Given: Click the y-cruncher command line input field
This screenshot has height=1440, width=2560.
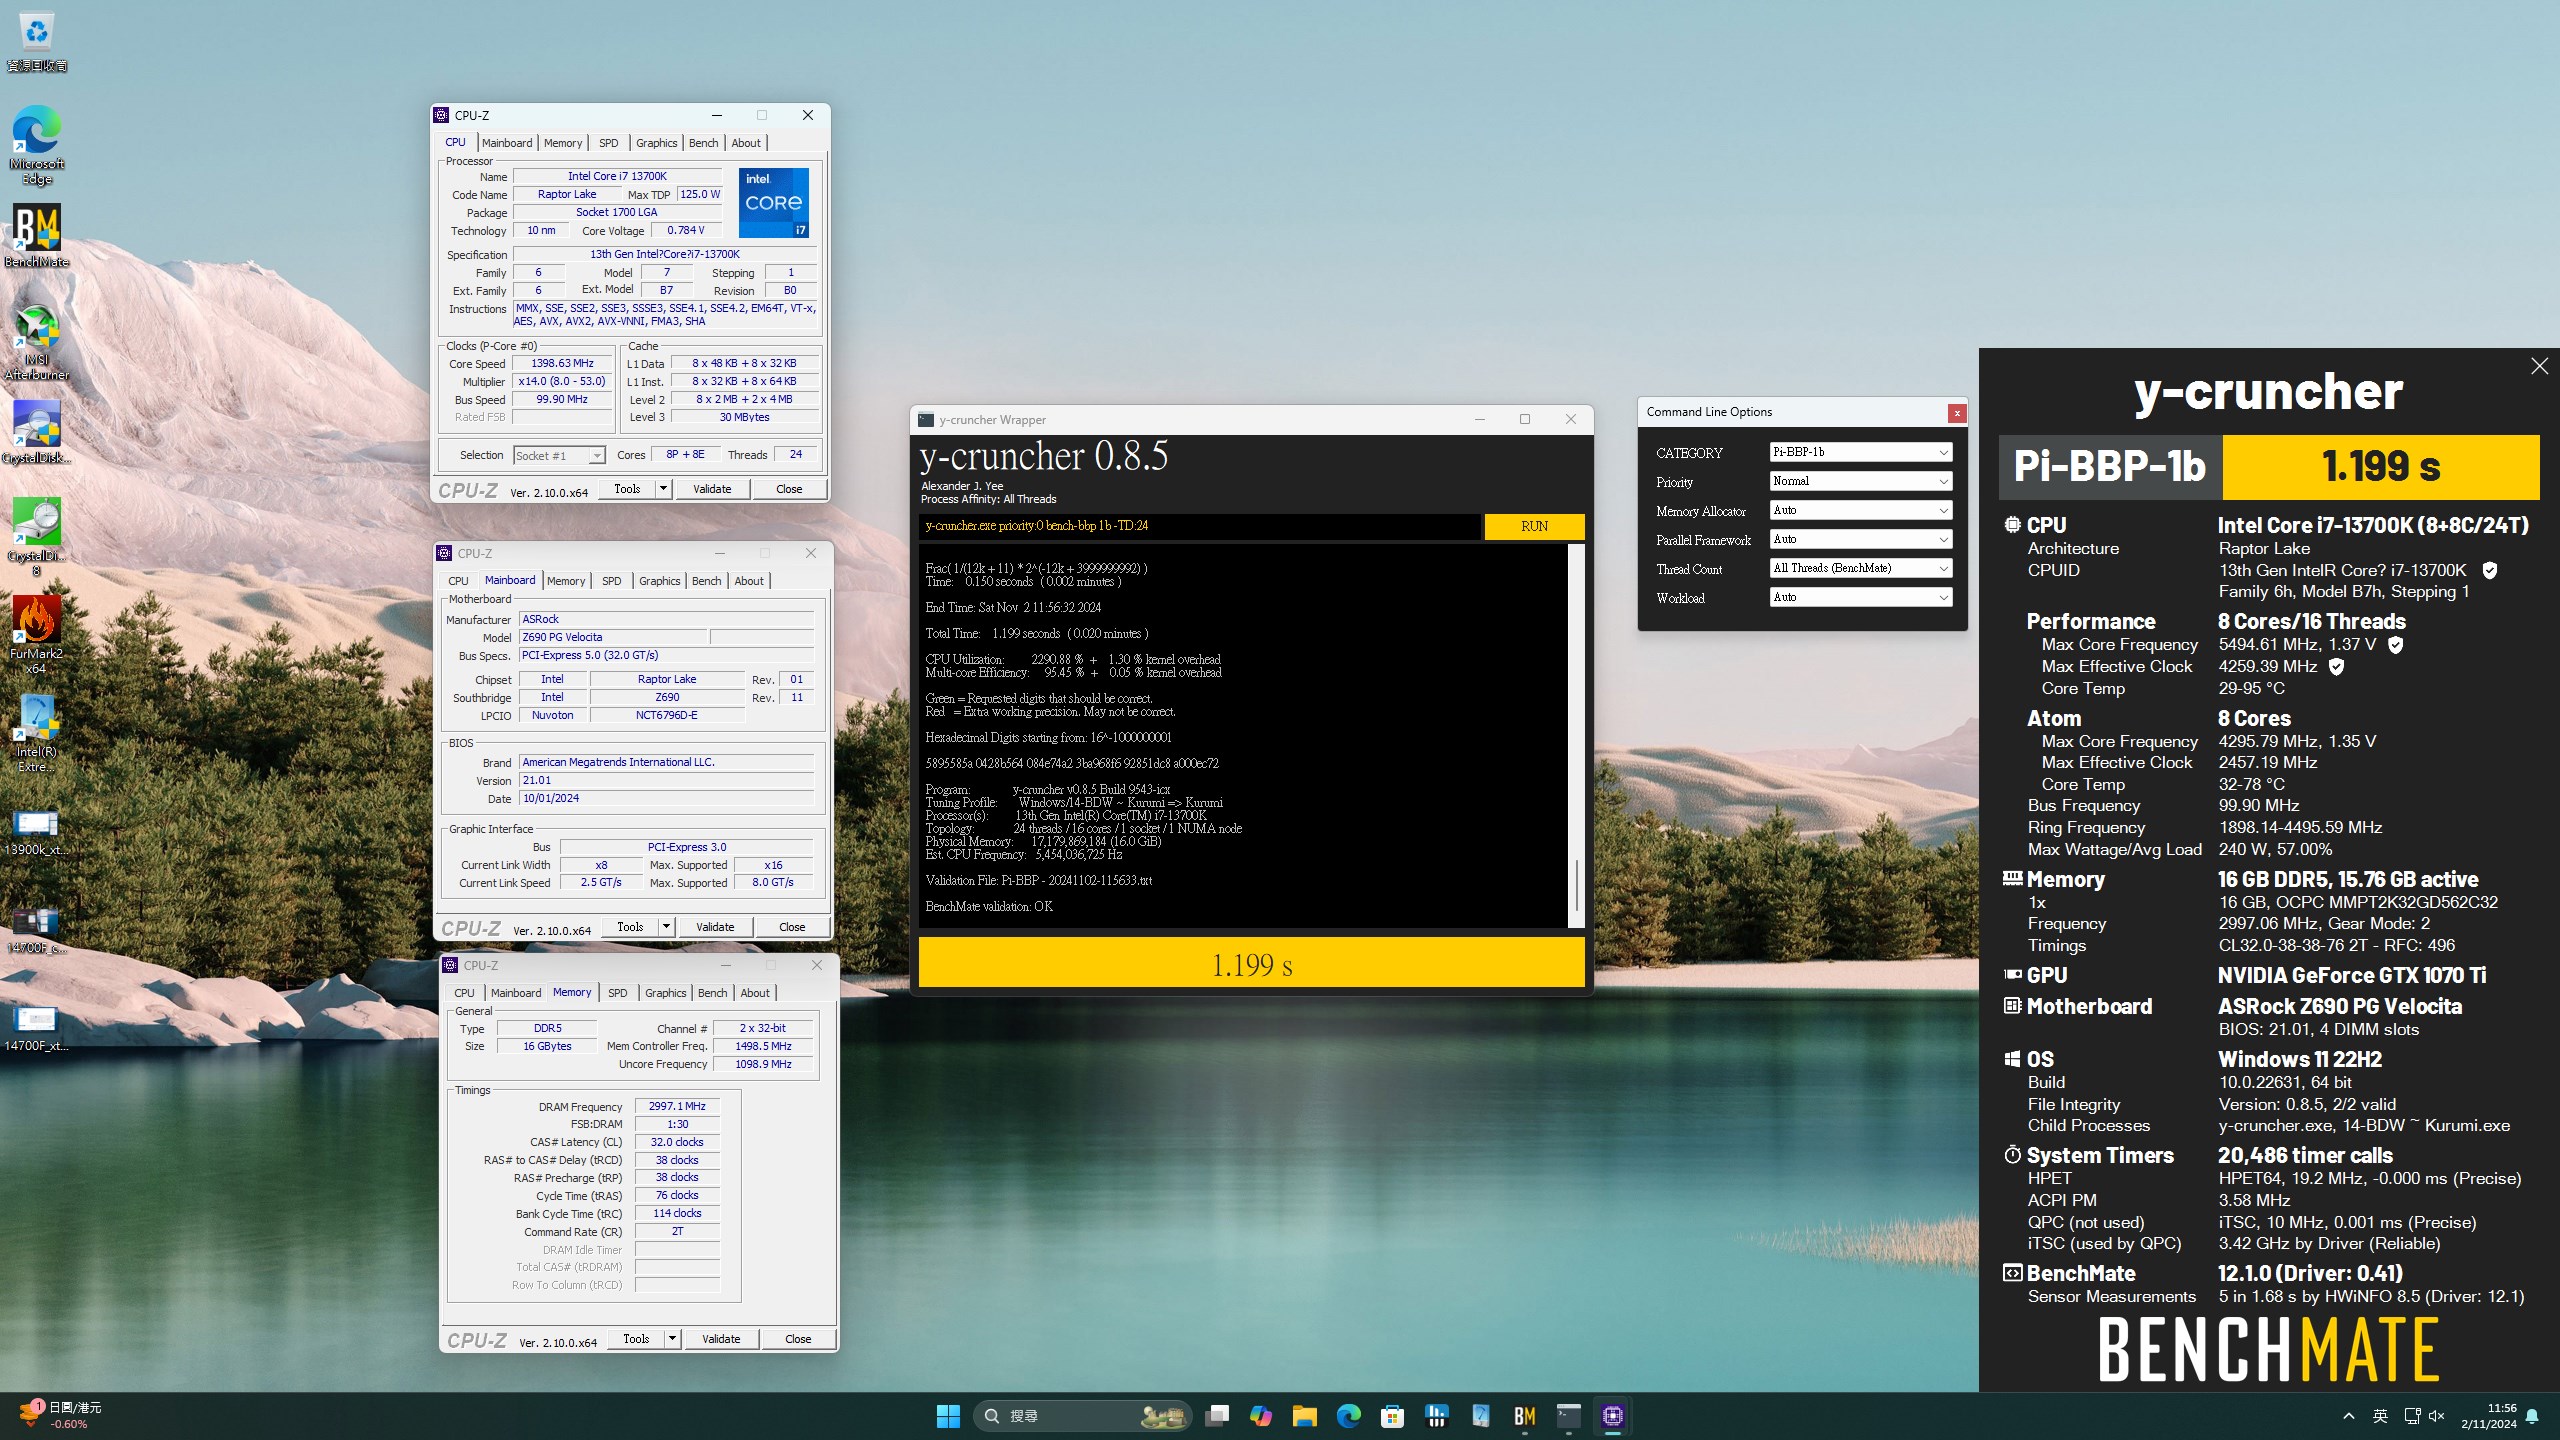Looking at the screenshot, I should pyautogui.click(x=1199, y=526).
